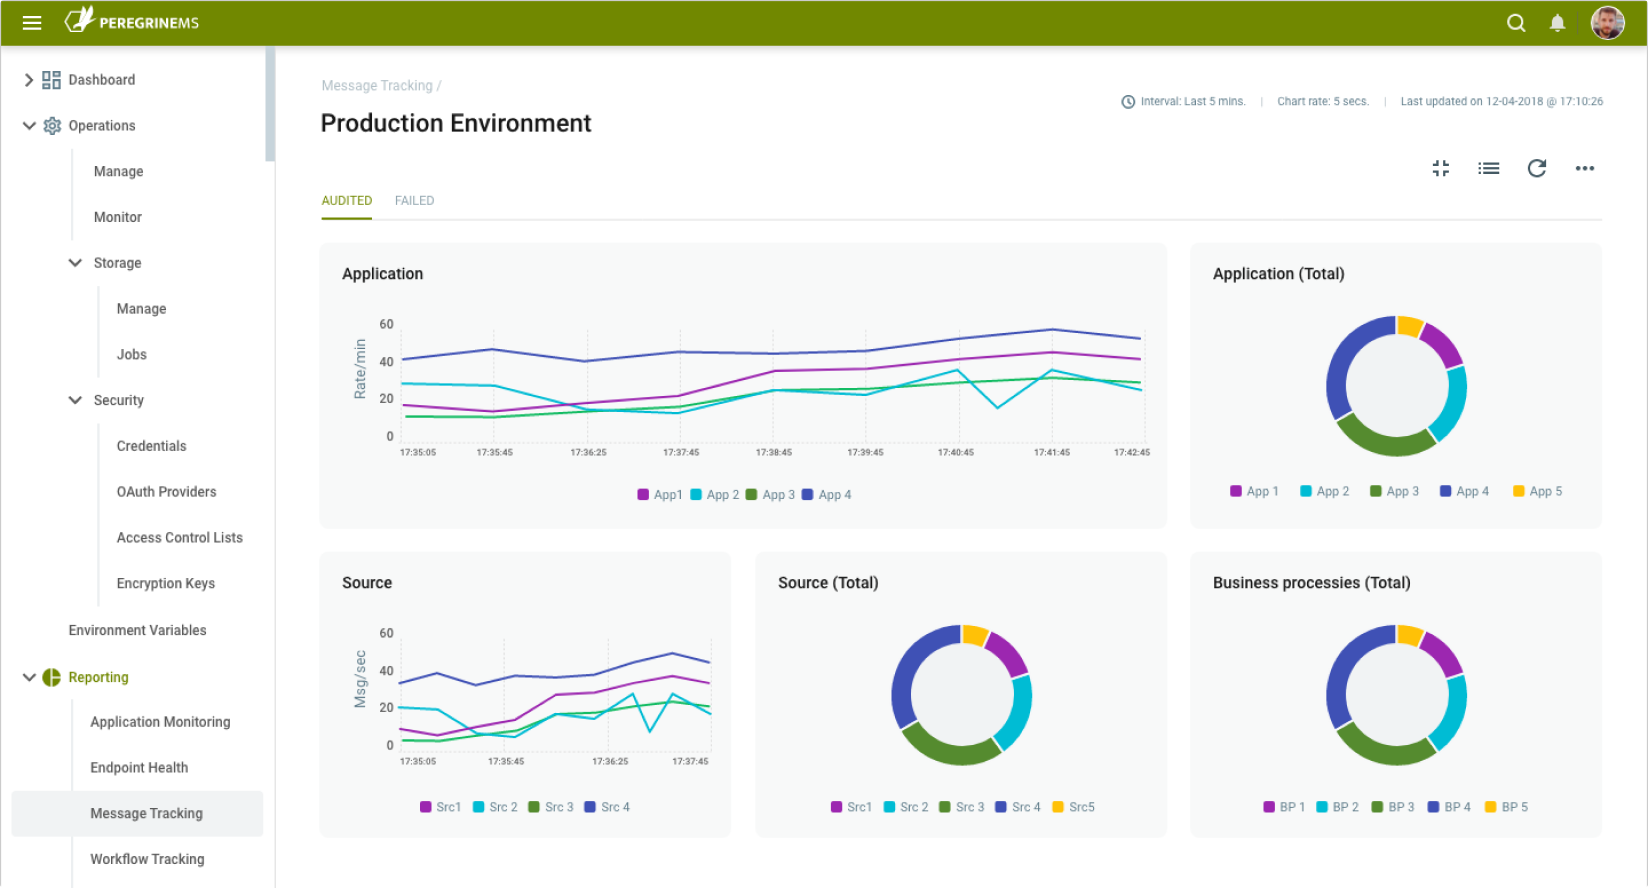1648x888 pixels.
Task: Open Endpoint Health
Action: (139, 768)
